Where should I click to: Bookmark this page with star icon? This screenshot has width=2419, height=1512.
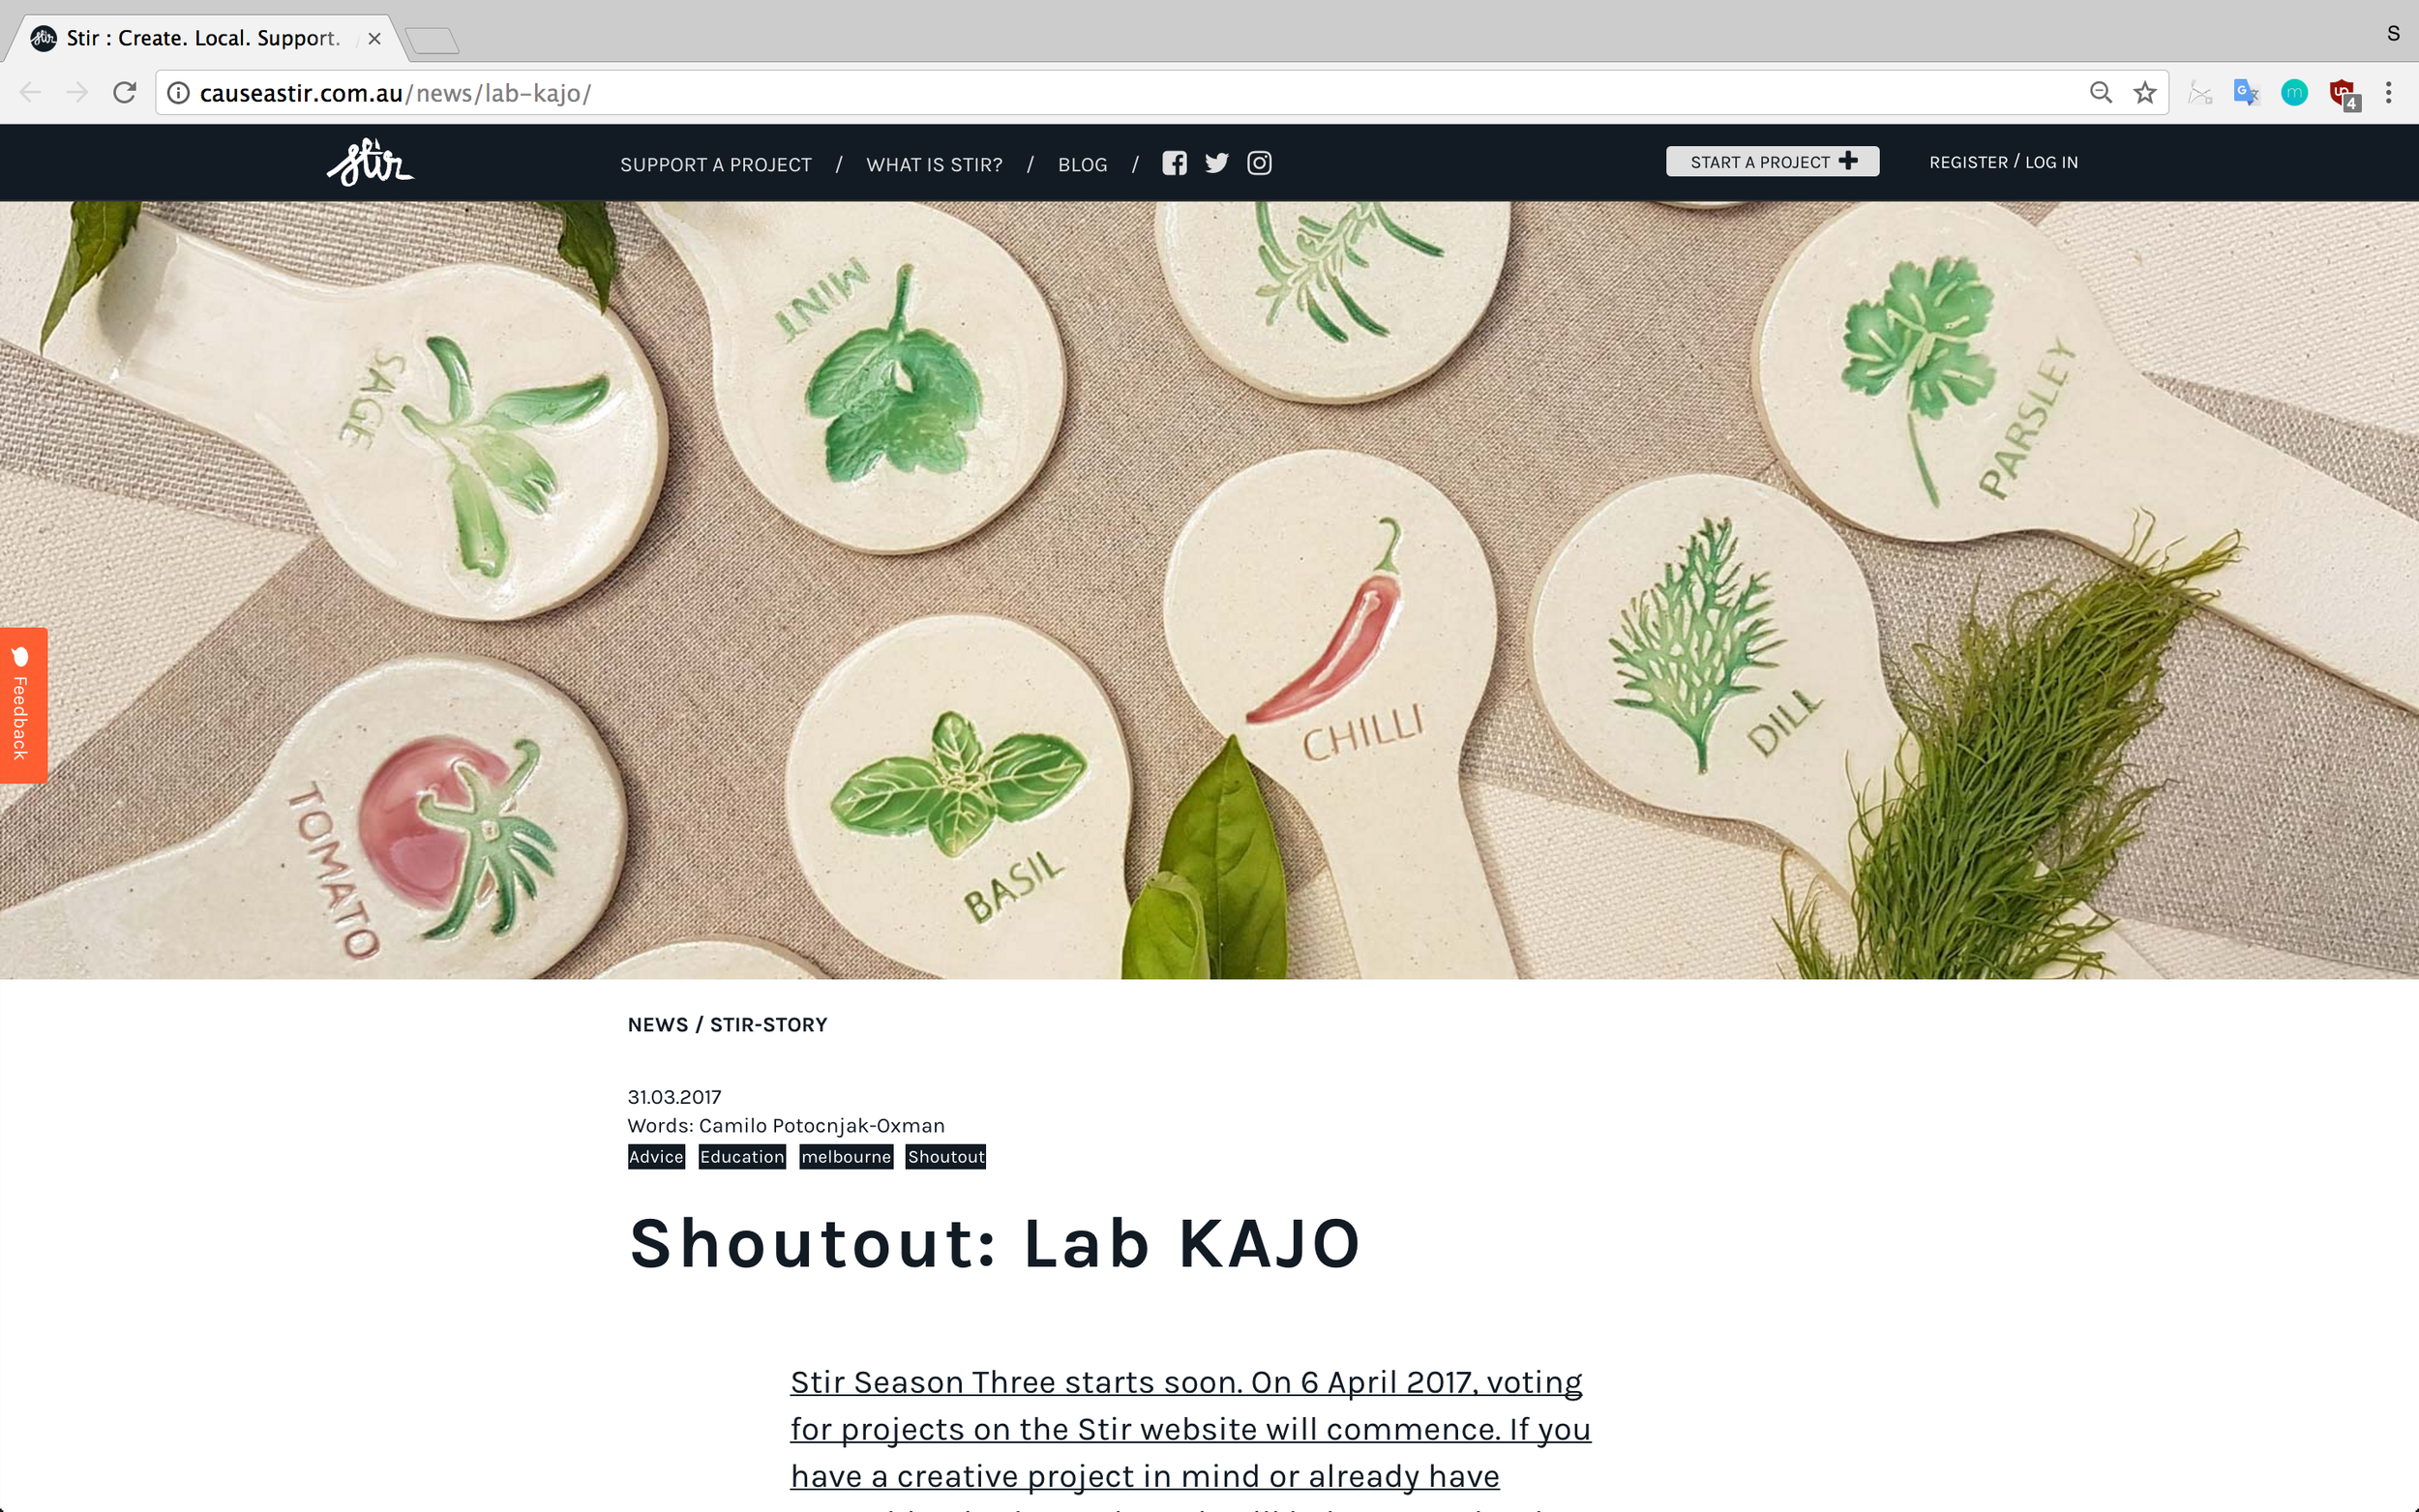coord(2144,93)
